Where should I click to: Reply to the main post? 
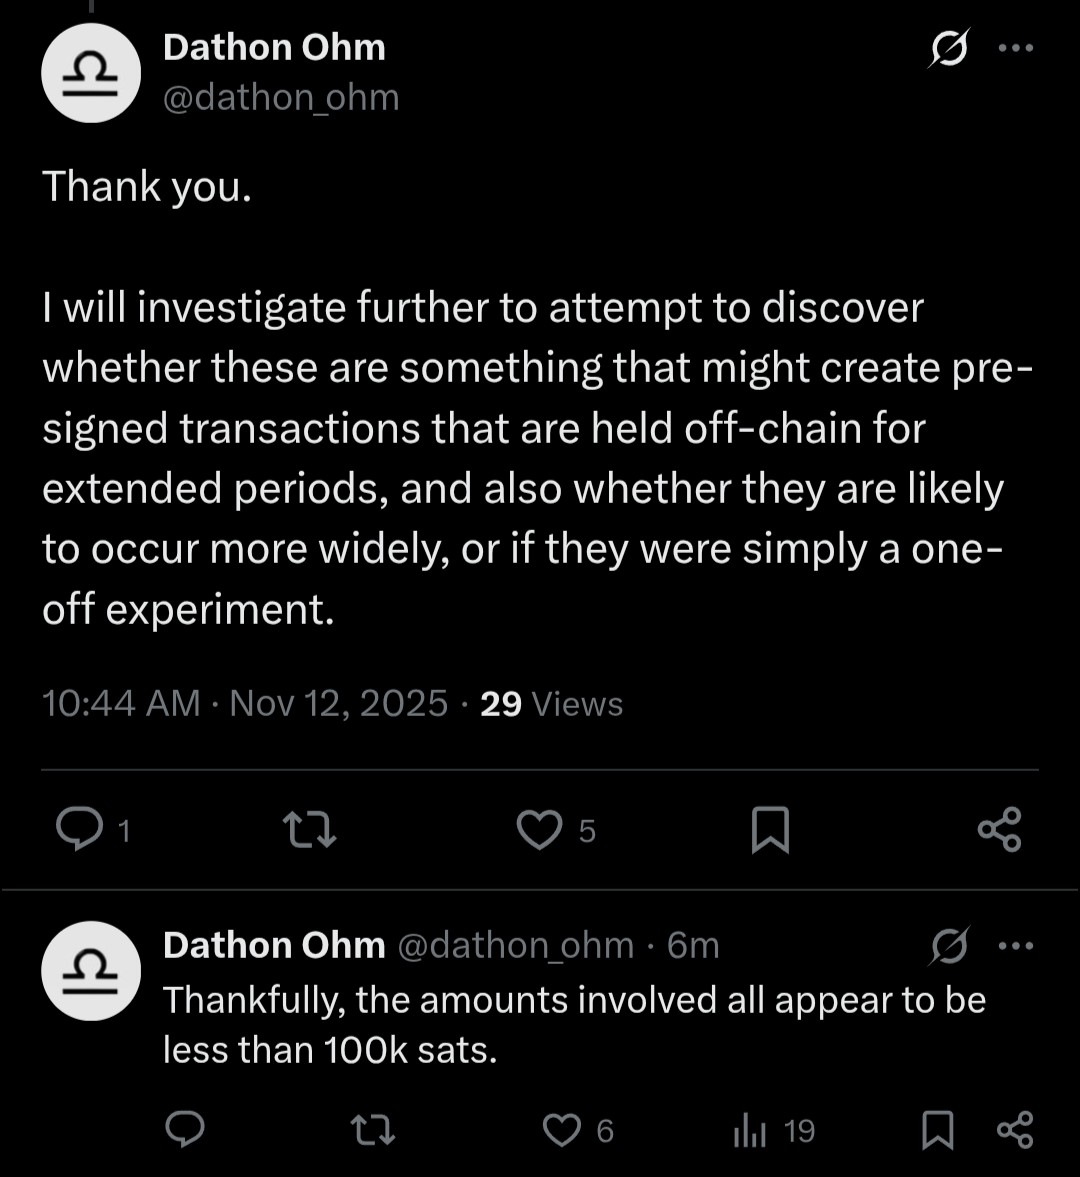click(x=75, y=829)
